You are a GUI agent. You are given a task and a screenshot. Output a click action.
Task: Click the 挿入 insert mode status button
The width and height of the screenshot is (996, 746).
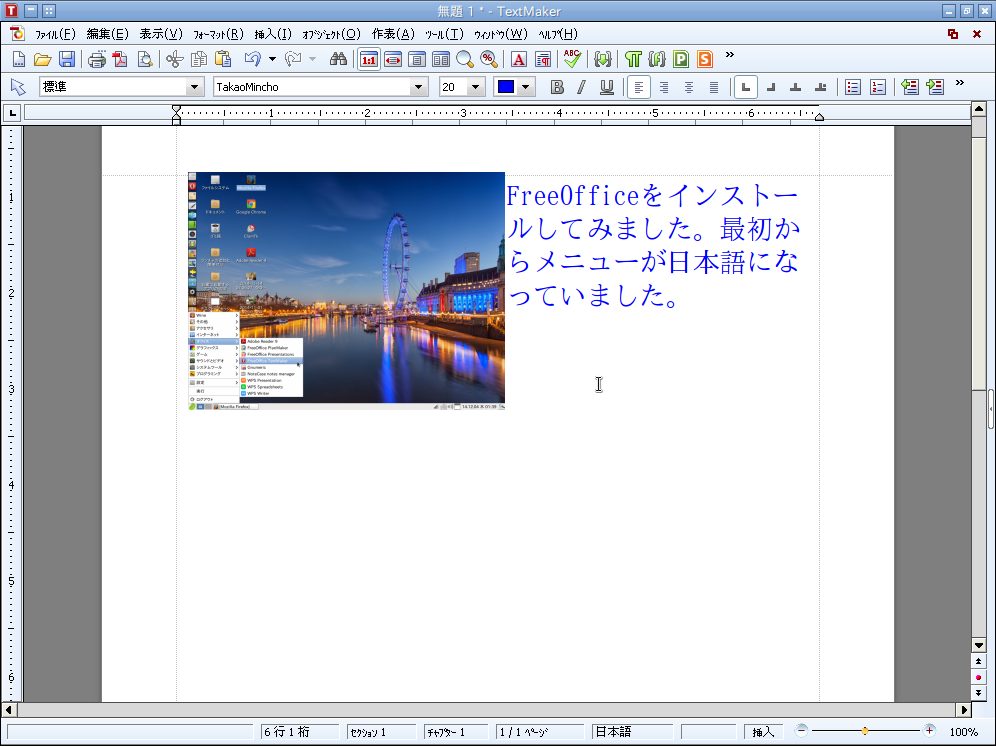click(763, 732)
